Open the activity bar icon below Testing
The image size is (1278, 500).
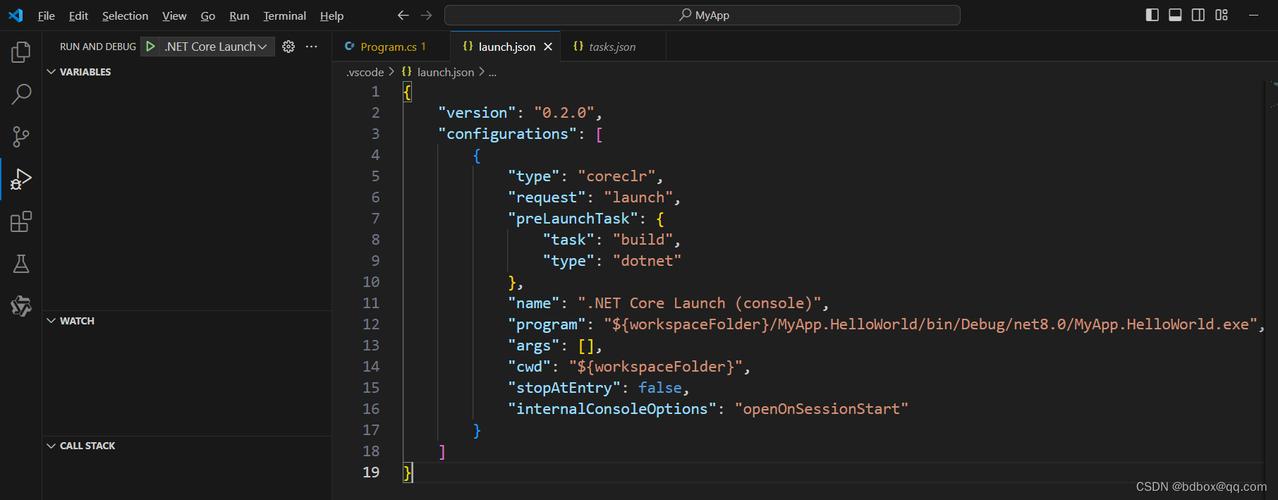(x=21, y=306)
